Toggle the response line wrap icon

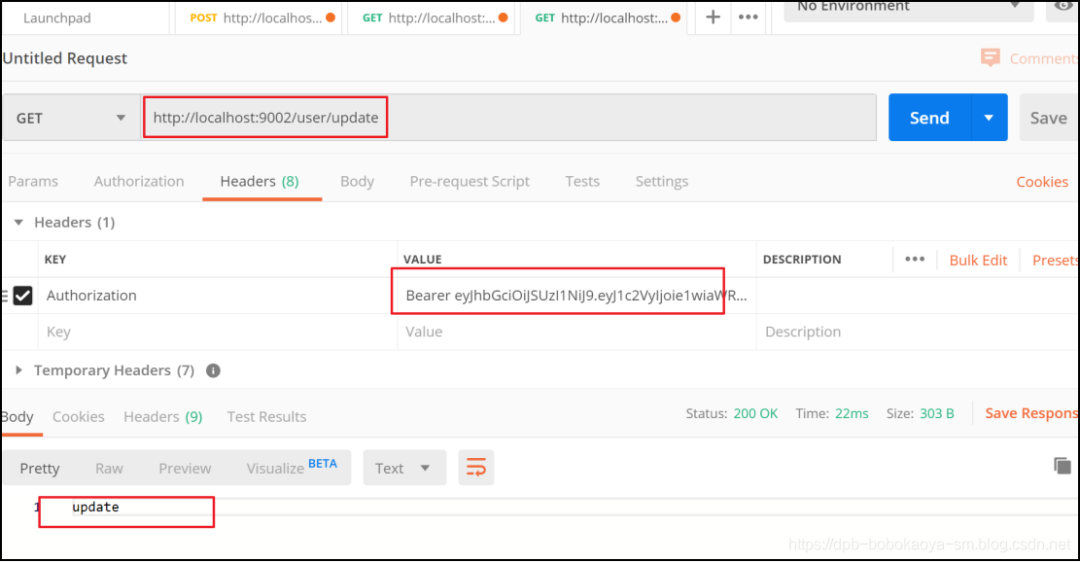click(476, 468)
